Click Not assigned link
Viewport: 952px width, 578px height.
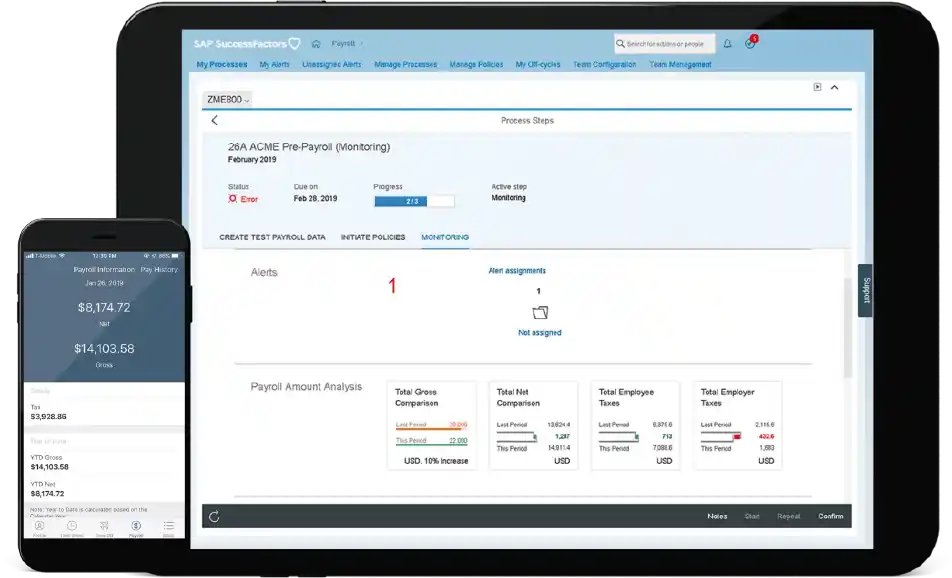coord(540,333)
